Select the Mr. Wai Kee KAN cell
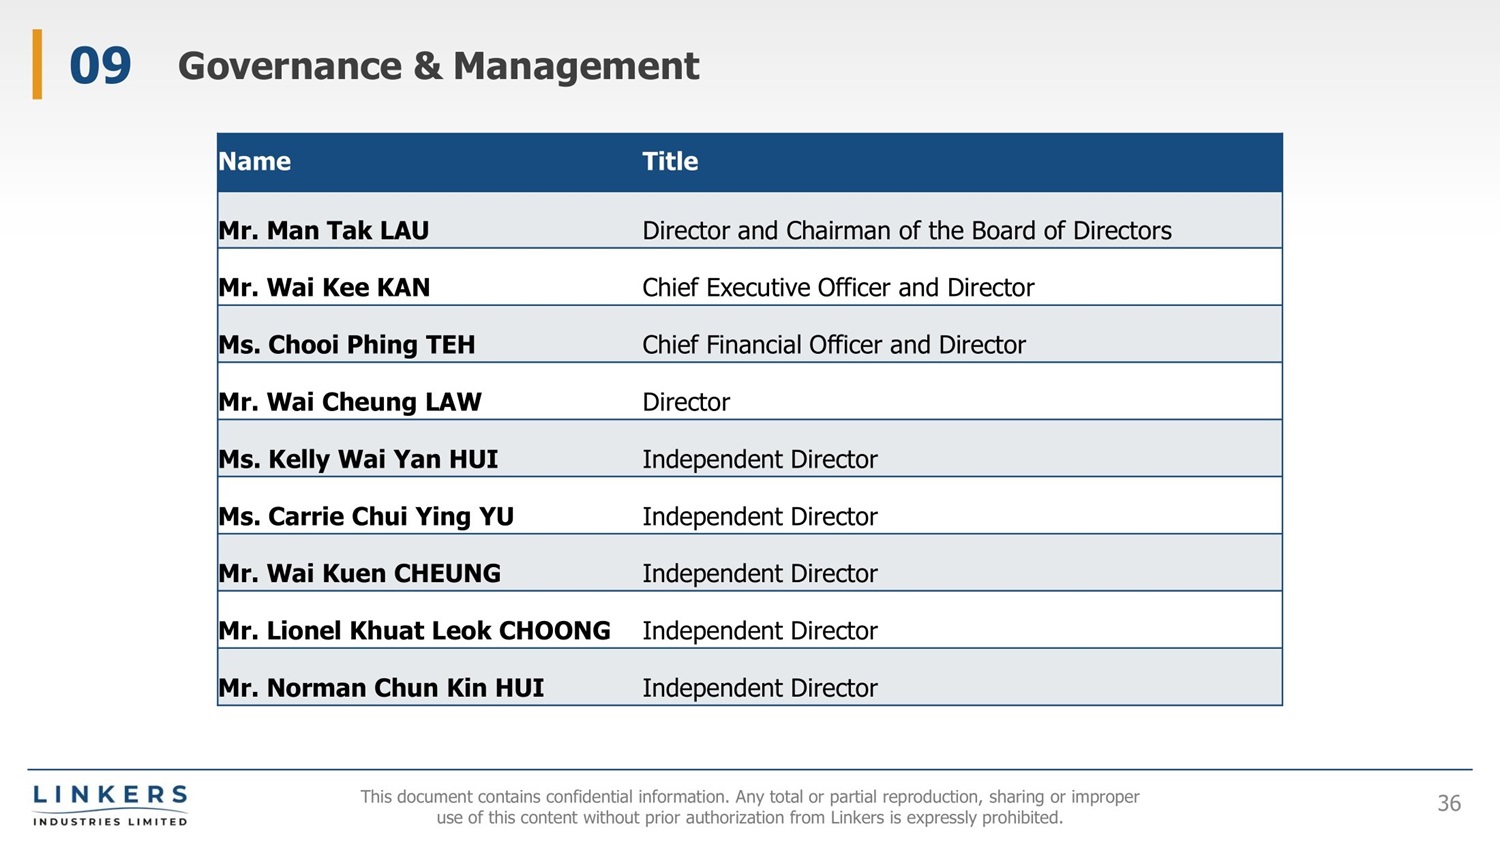Screen dimensions: 1500x848 tap(324, 288)
